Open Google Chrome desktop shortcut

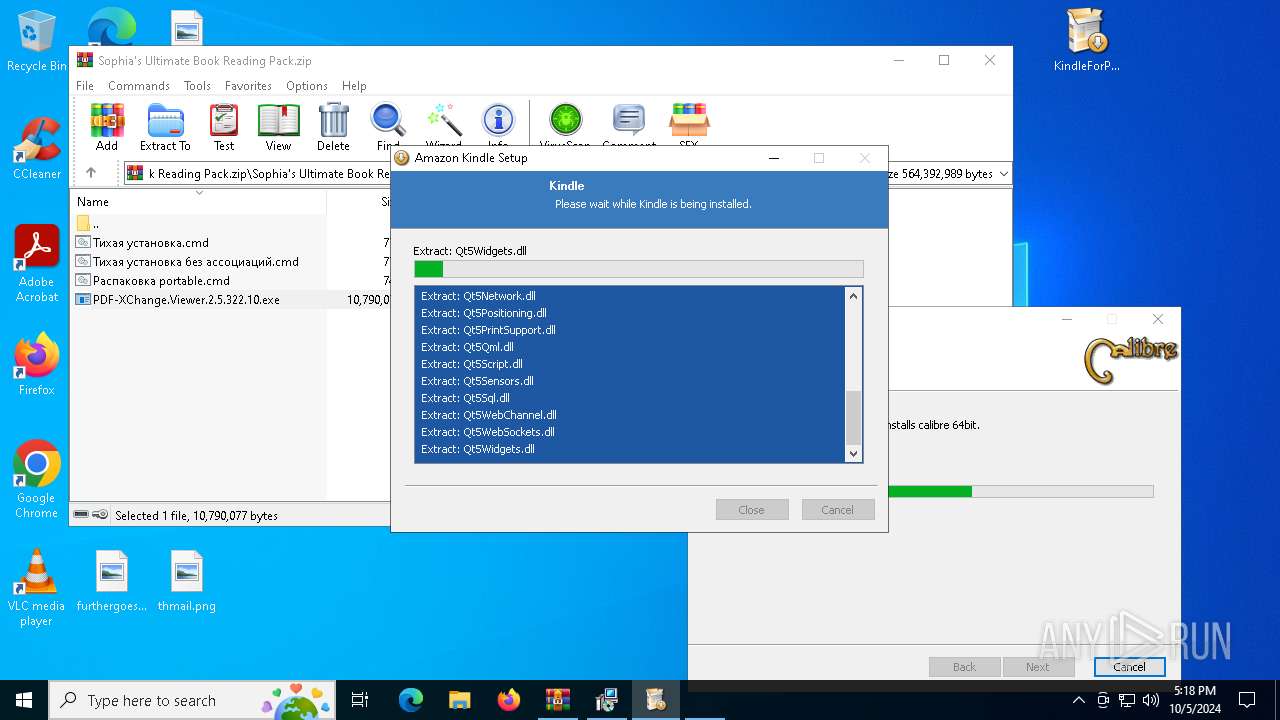click(x=37, y=480)
